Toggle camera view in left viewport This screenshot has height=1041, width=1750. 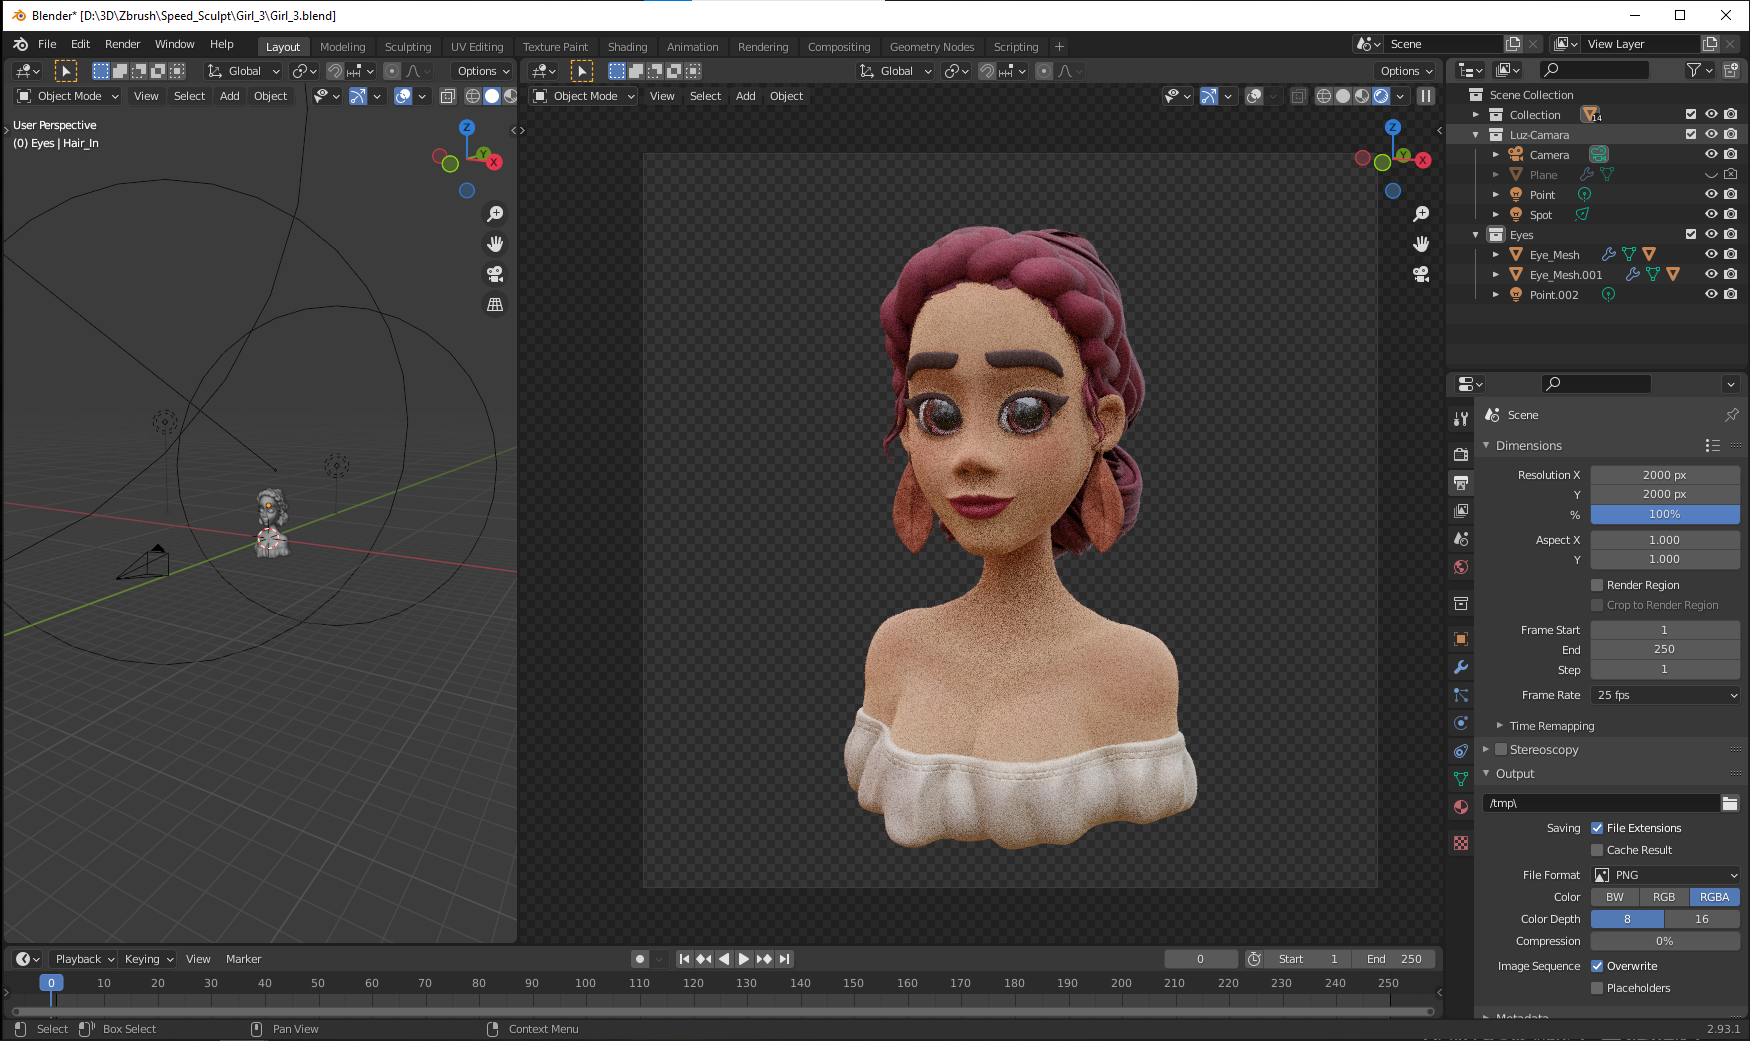coord(495,274)
